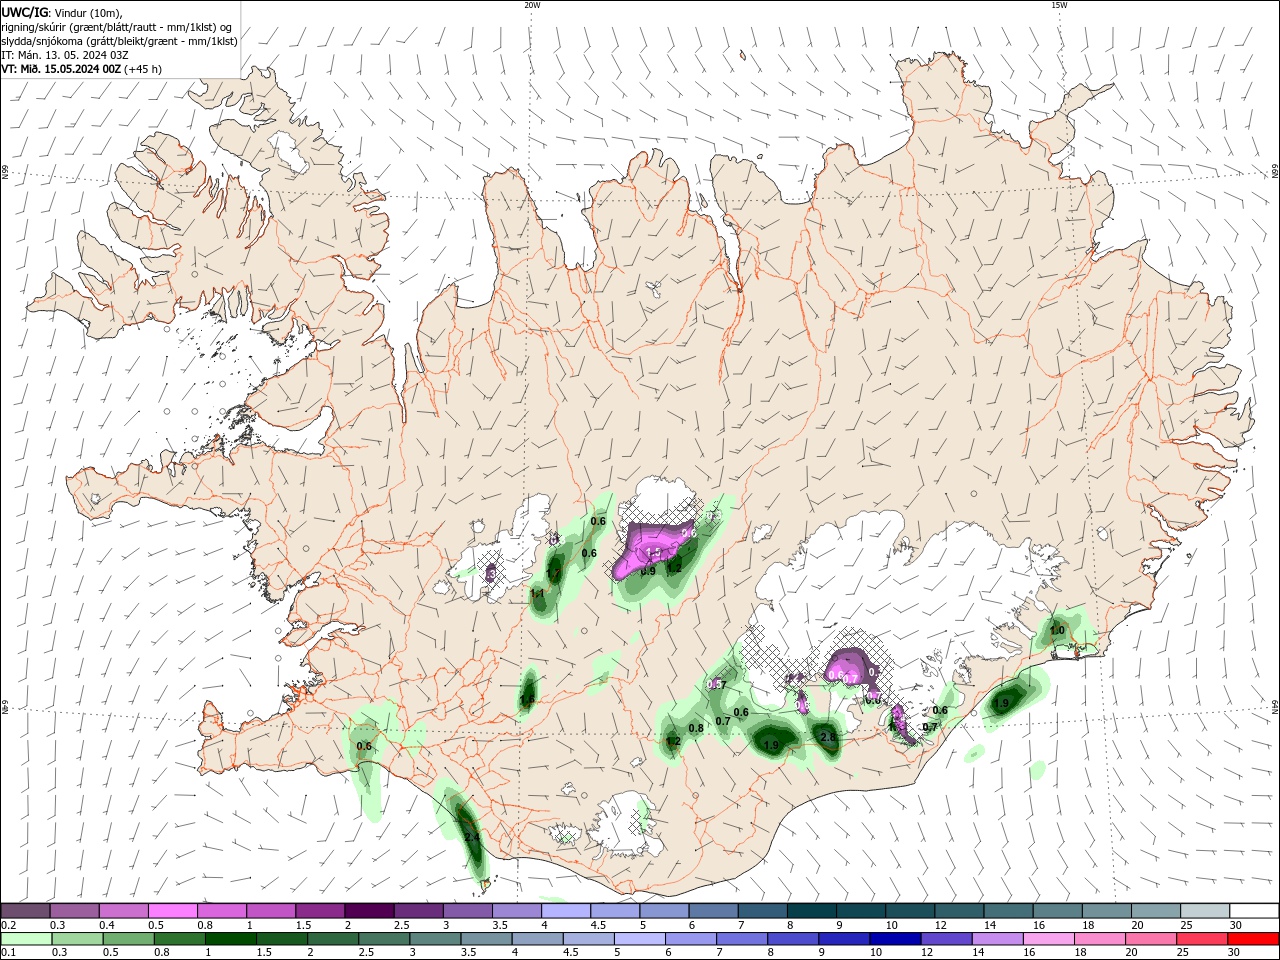Click the dusky purple 0.2 swatch in upper legend row
Viewport: 1280px width, 960px height.
tap(25, 911)
